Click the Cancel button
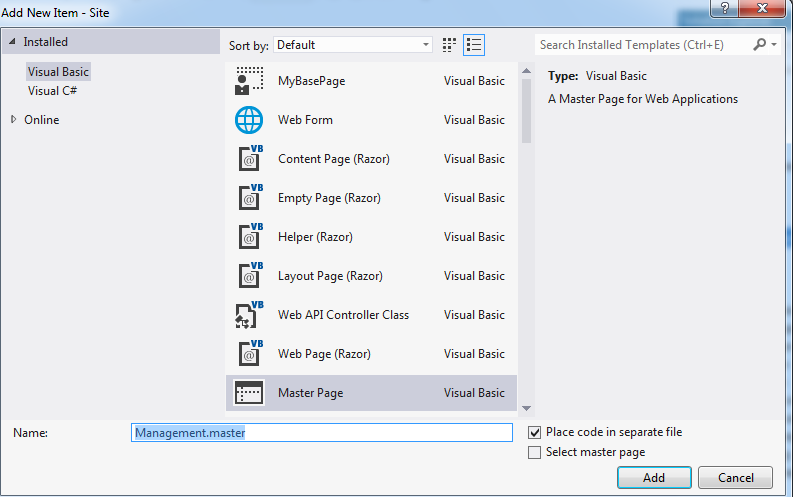 (735, 477)
